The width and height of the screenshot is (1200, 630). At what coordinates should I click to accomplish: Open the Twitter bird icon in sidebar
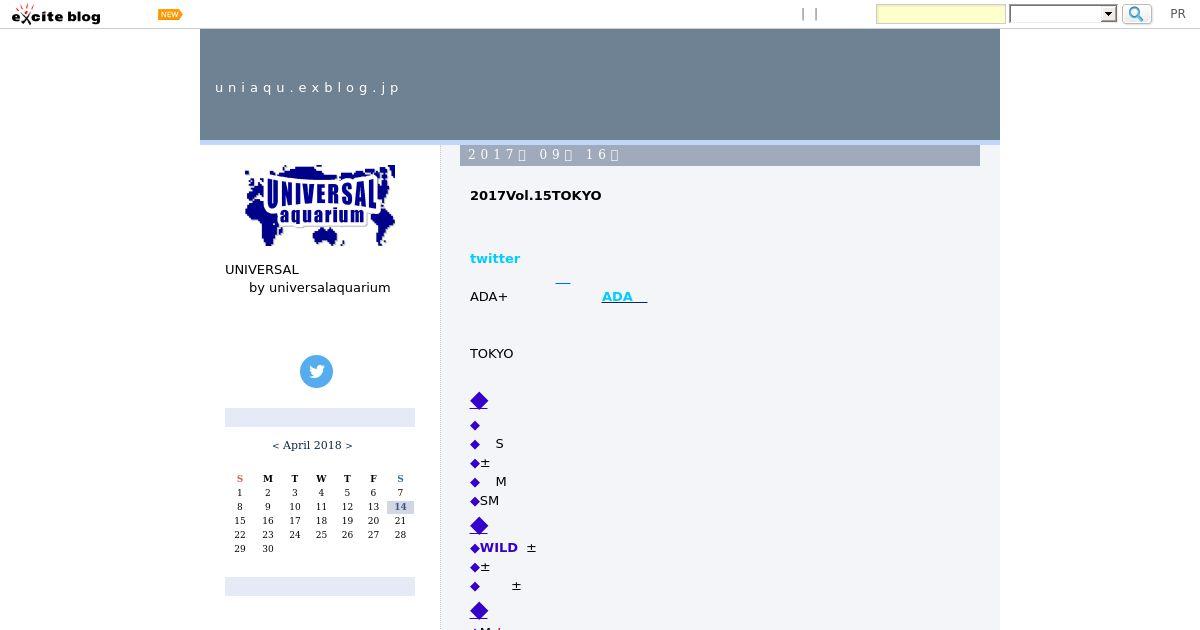tap(316, 371)
